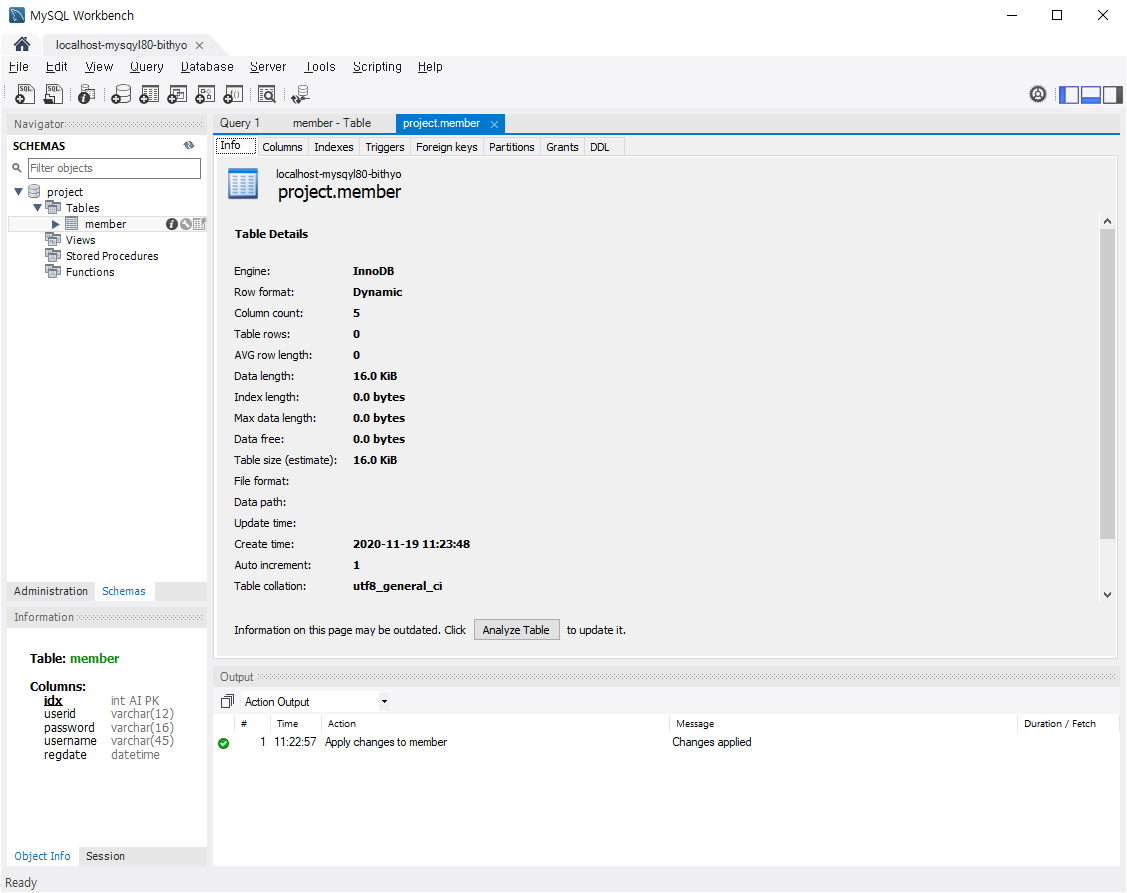Switch to the Schemas navigator tab
Image resolution: width=1127 pixels, height=893 pixels.
(124, 591)
